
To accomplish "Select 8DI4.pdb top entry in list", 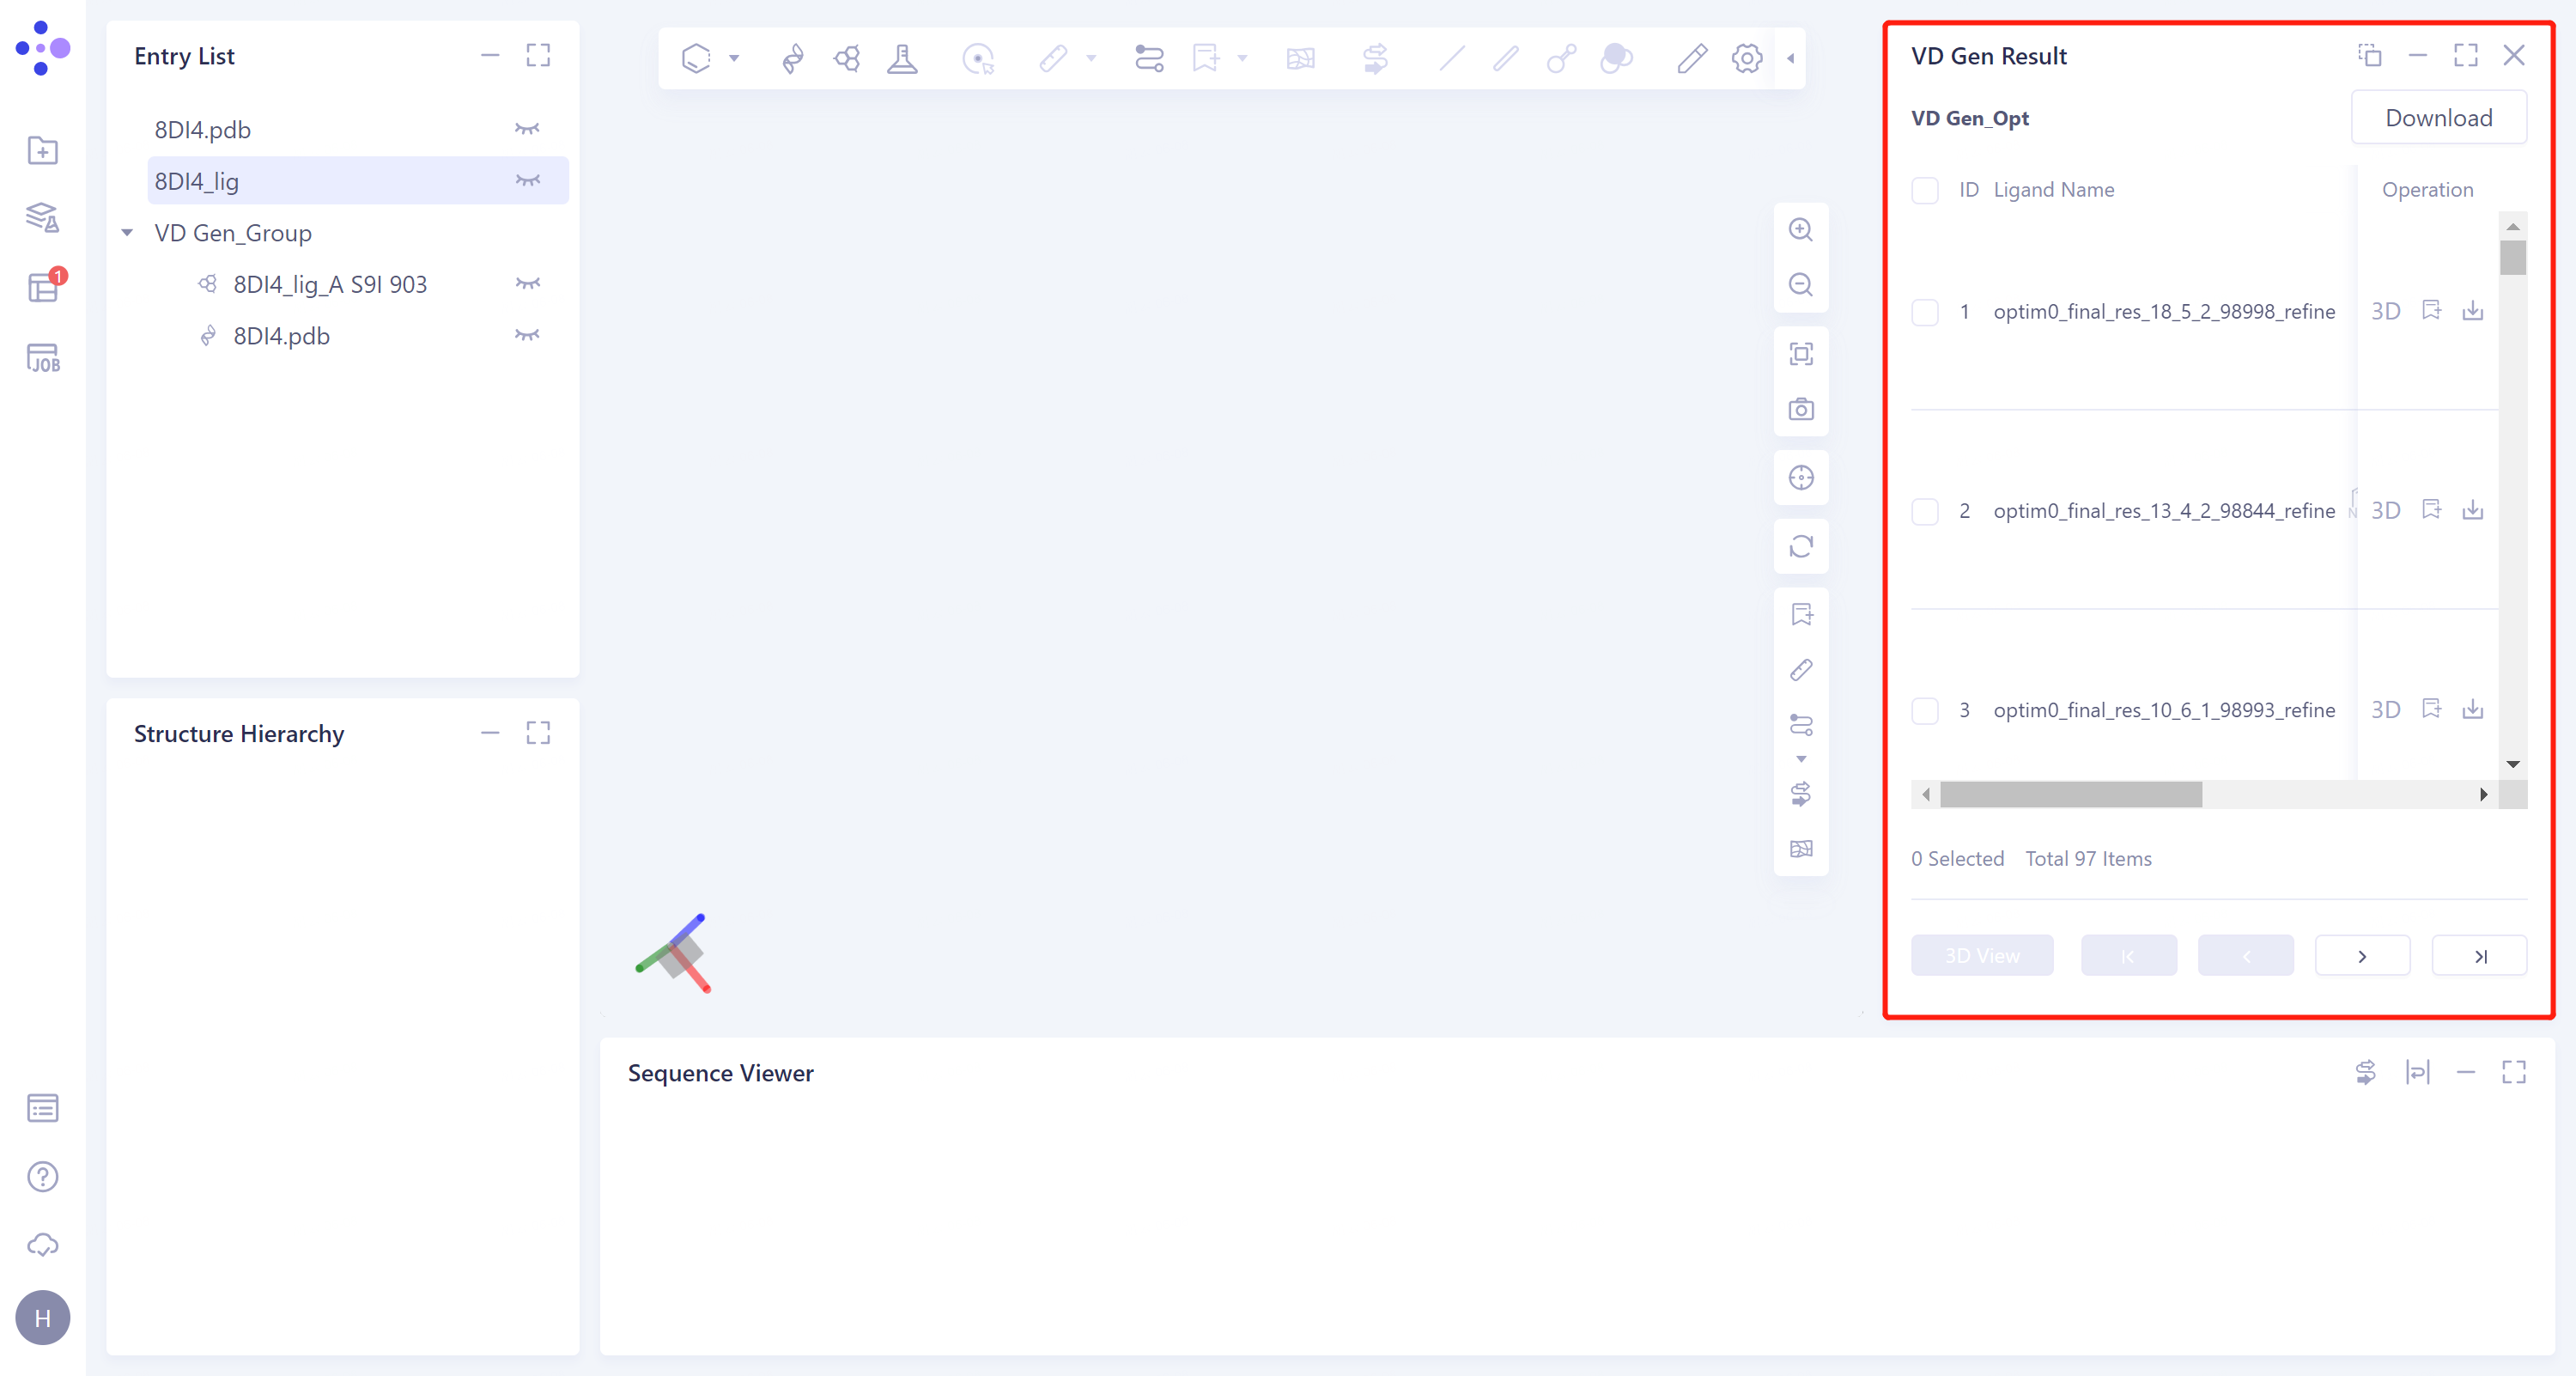I will click(x=203, y=130).
